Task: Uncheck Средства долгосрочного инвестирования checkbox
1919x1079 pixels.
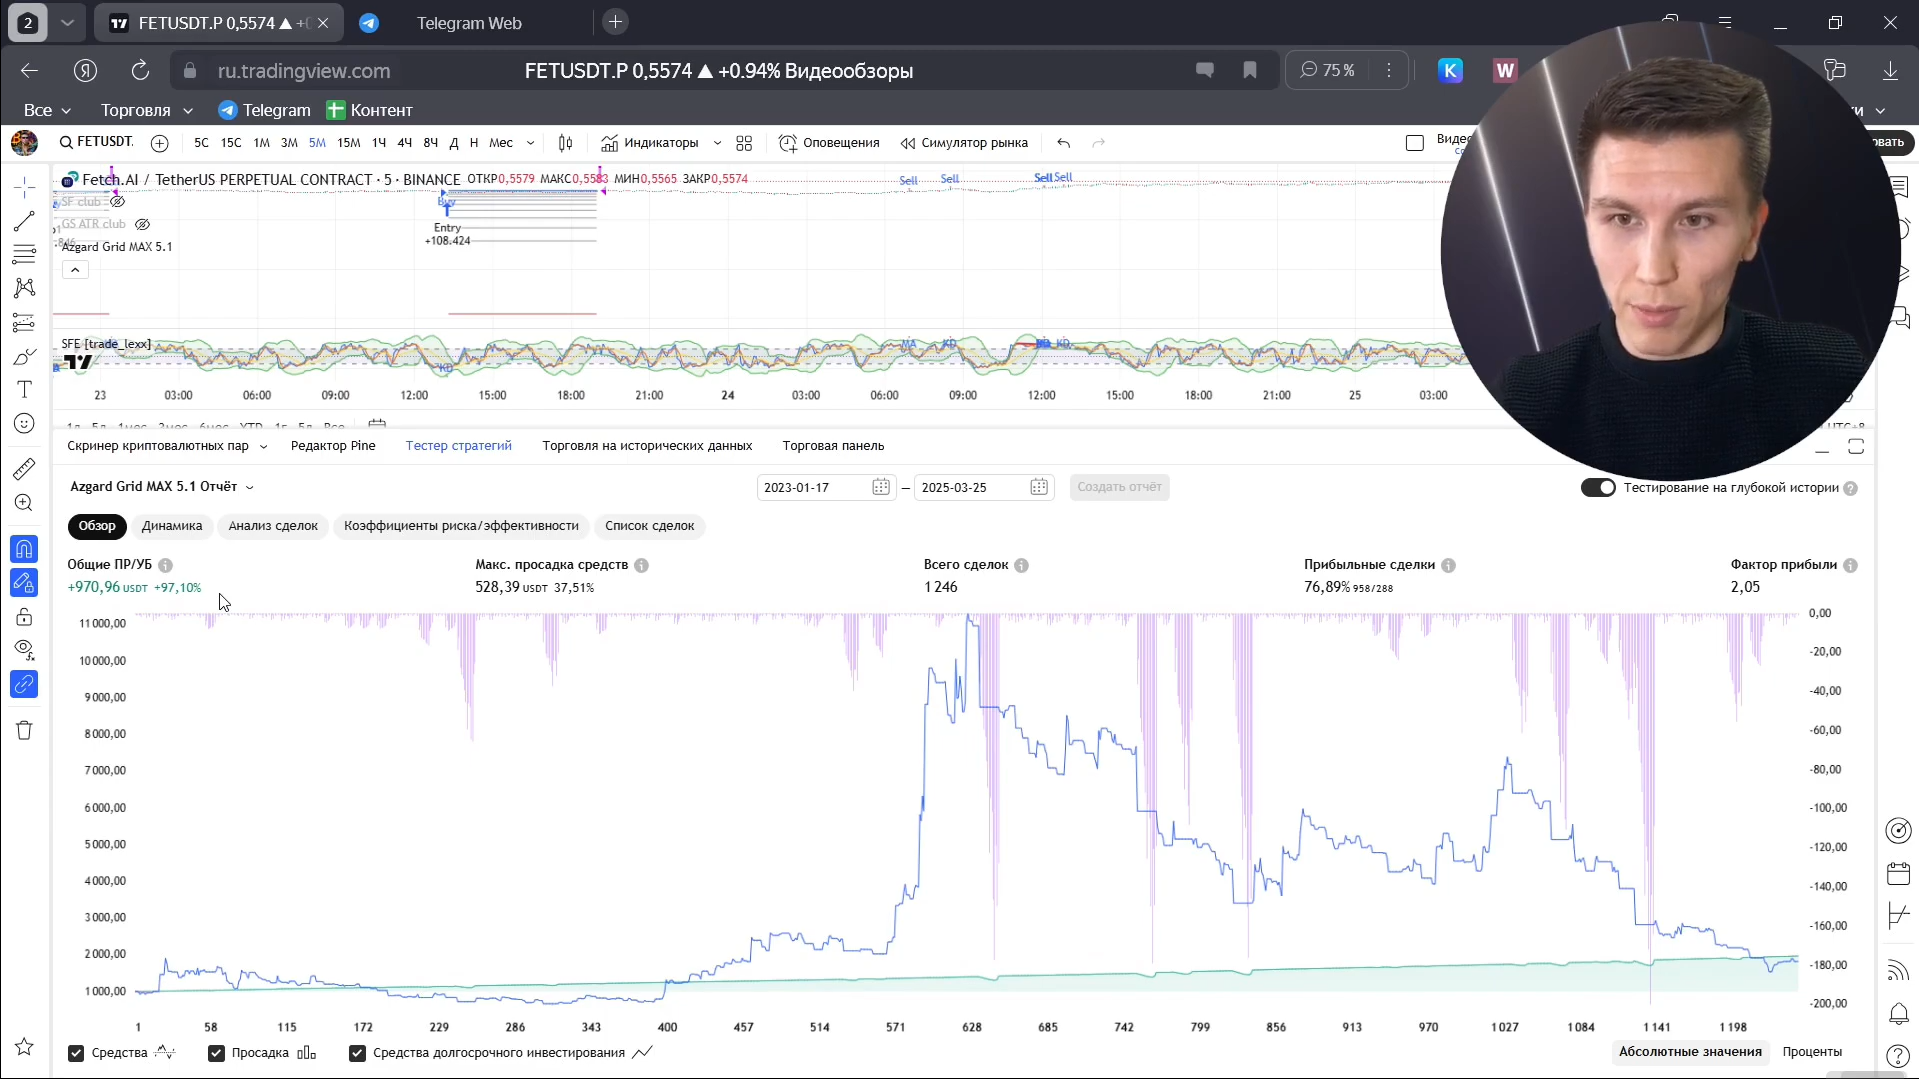Action: (357, 1053)
